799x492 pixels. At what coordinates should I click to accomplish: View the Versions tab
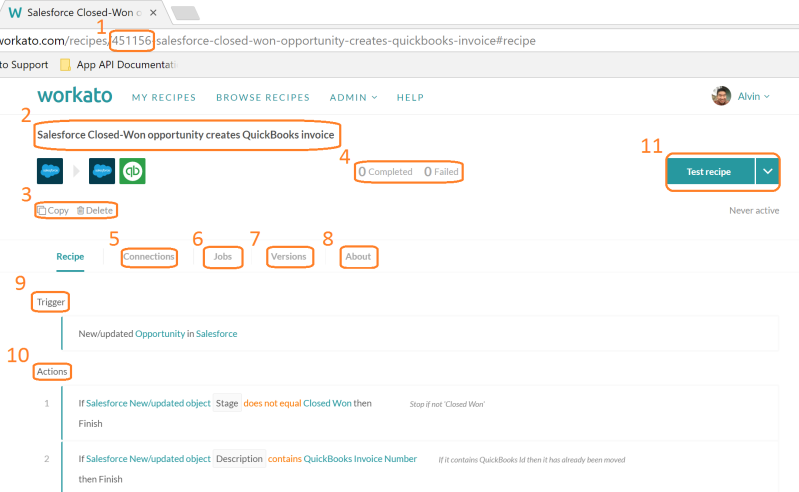[x=289, y=257]
